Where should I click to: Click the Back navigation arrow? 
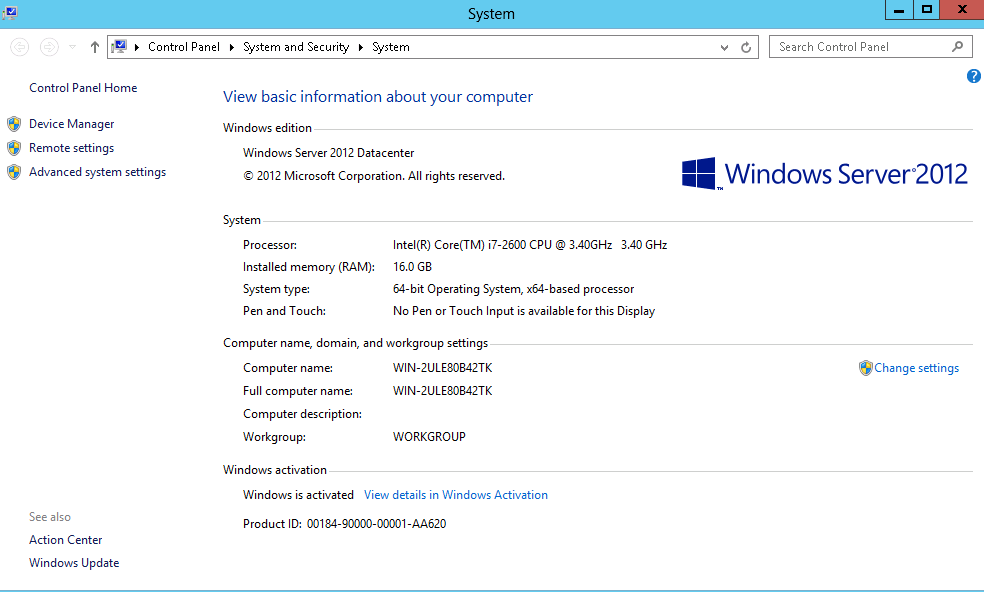(x=19, y=47)
